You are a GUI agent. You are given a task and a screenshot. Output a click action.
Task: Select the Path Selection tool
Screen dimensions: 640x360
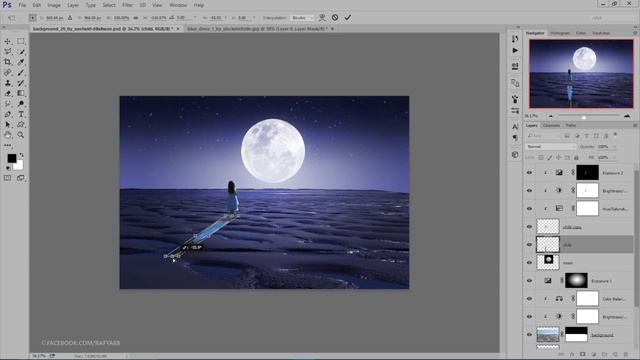pyautogui.click(x=8, y=124)
